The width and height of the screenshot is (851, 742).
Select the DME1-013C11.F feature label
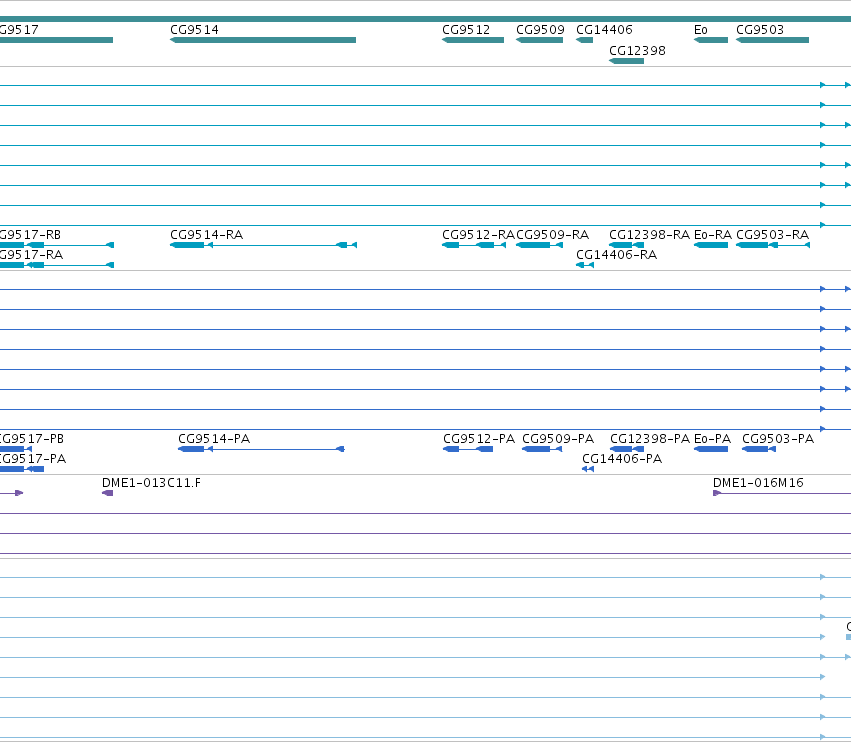tap(151, 483)
